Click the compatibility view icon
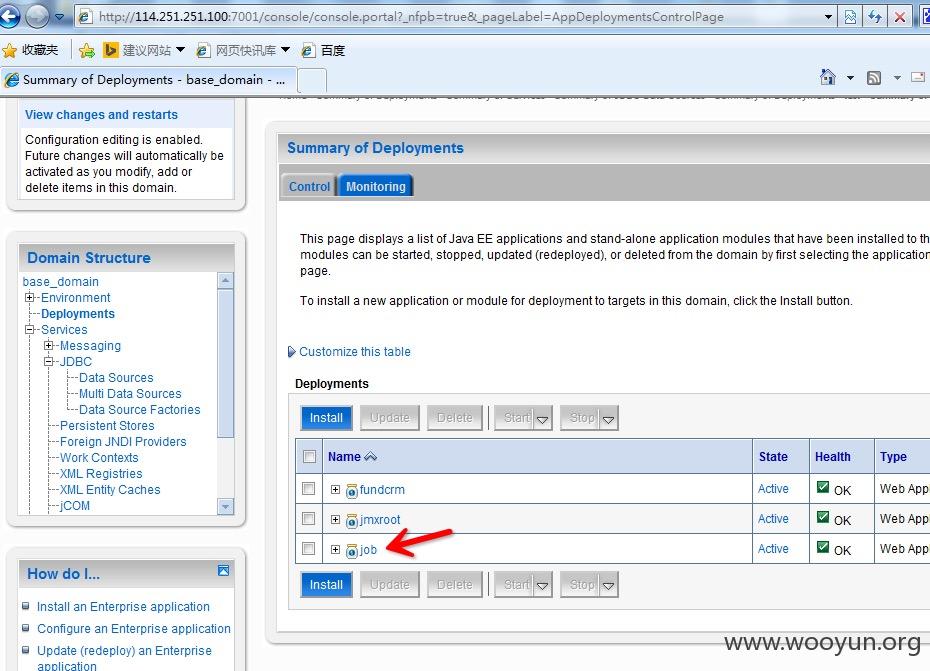930x671 pixels. tap(850, 17)
